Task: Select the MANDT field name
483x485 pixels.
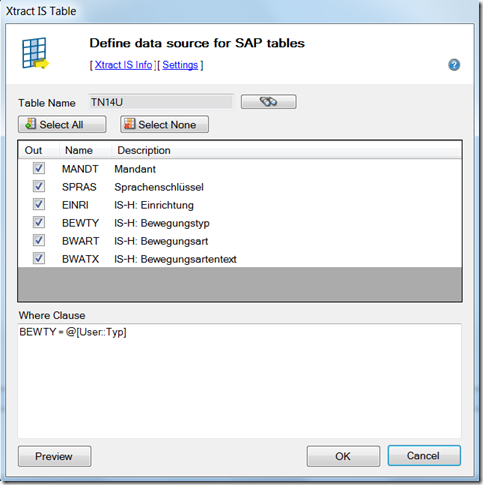Action: pyautogui.click(x=80, y=169)
